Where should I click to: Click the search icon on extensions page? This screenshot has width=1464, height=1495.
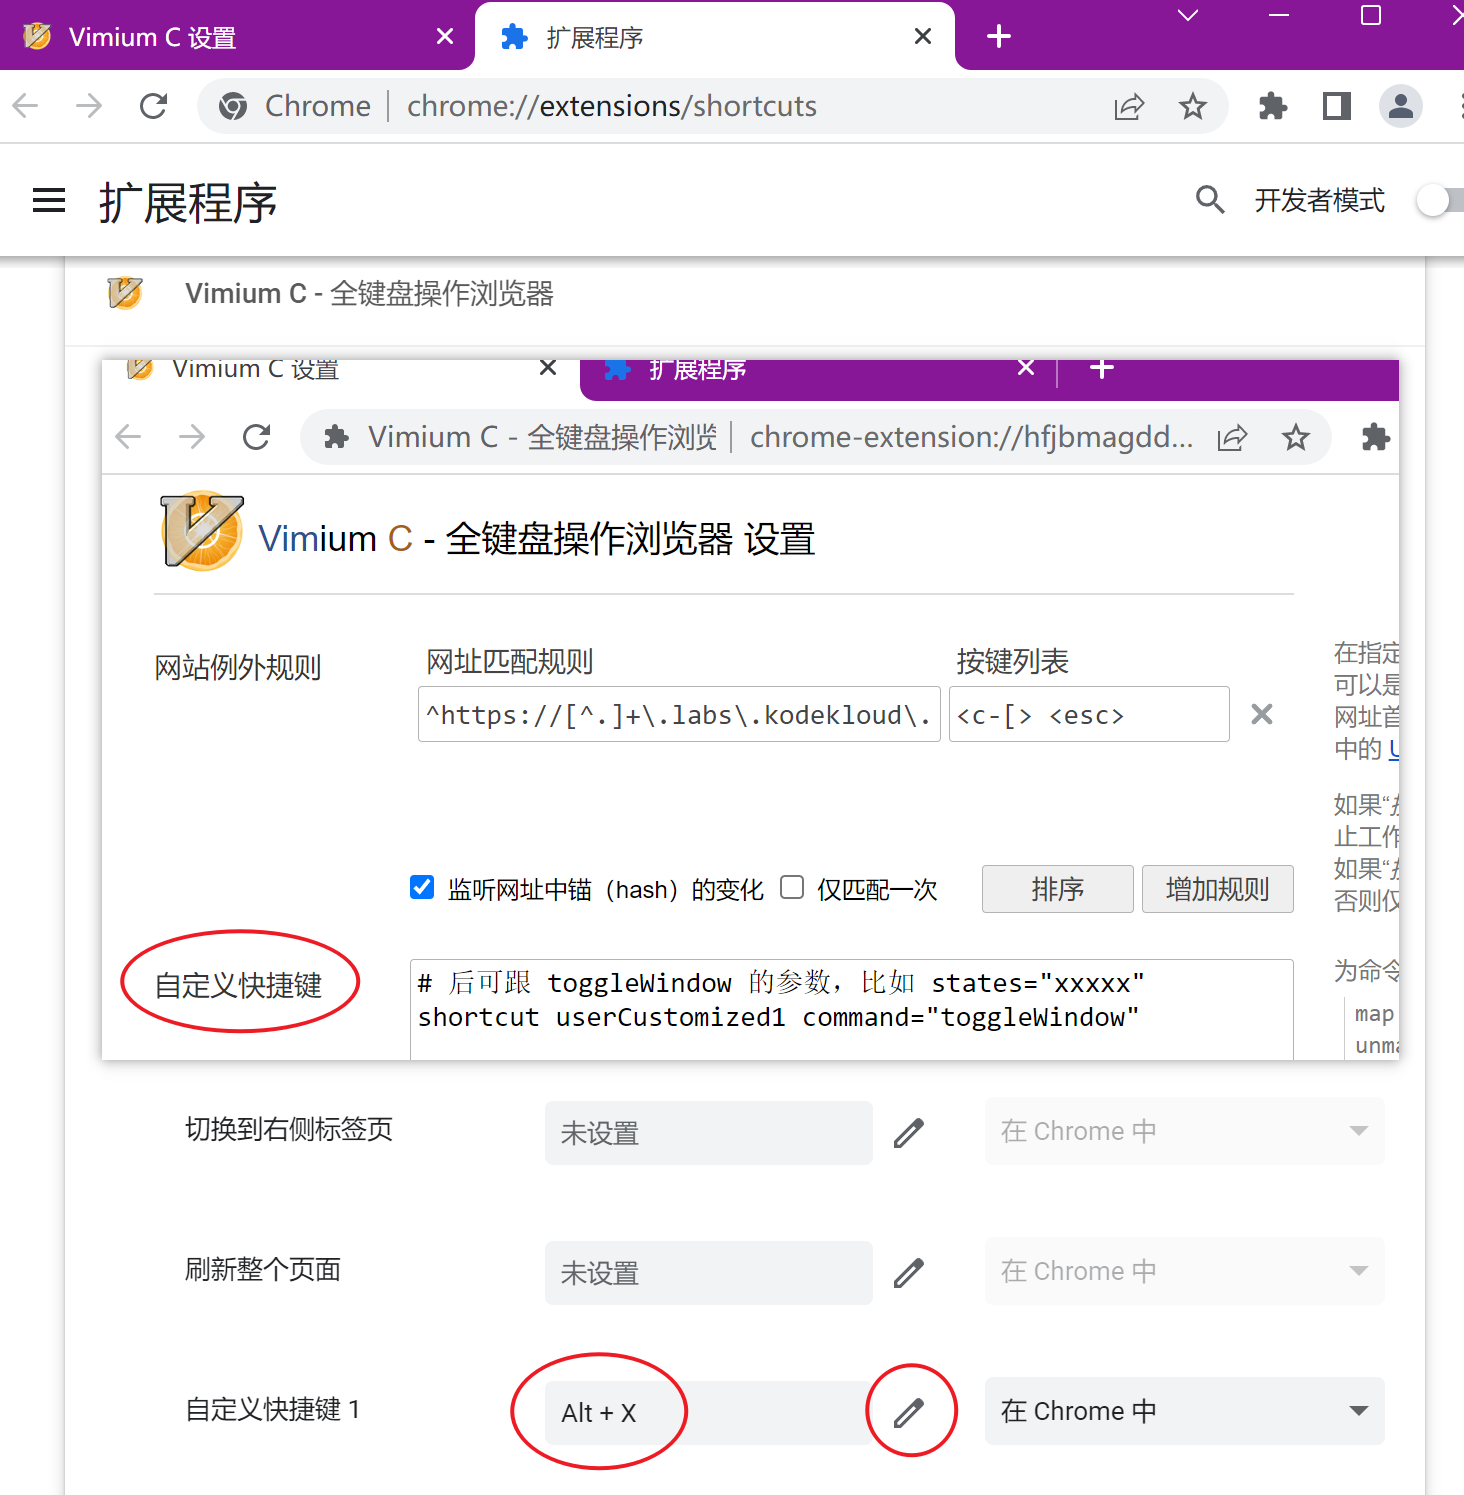point(1210,200)
